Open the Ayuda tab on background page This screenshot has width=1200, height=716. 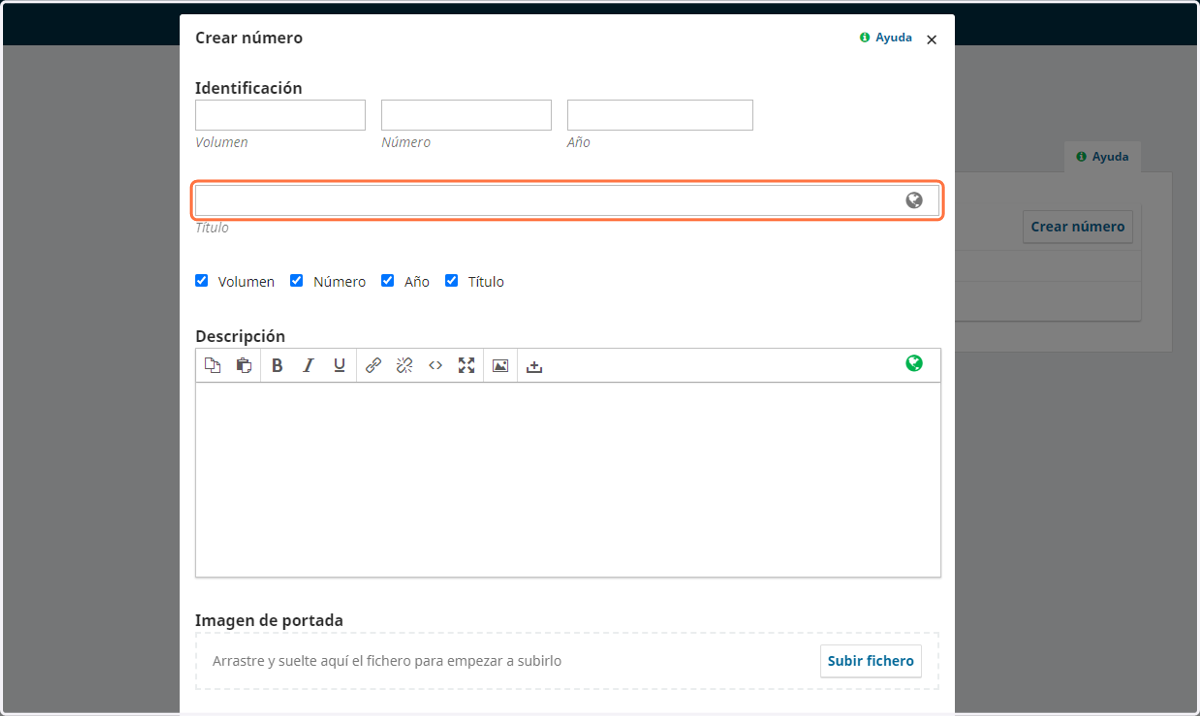click(x=1102, y=157)
